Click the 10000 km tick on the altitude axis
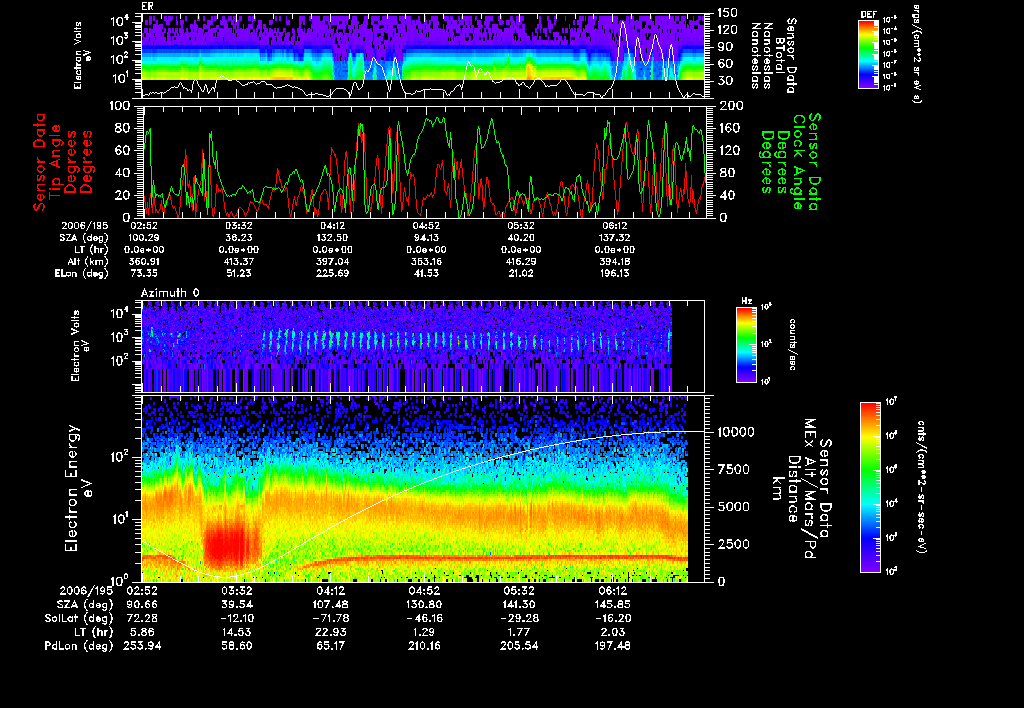 pyautogui.click(x=737, y=431)
